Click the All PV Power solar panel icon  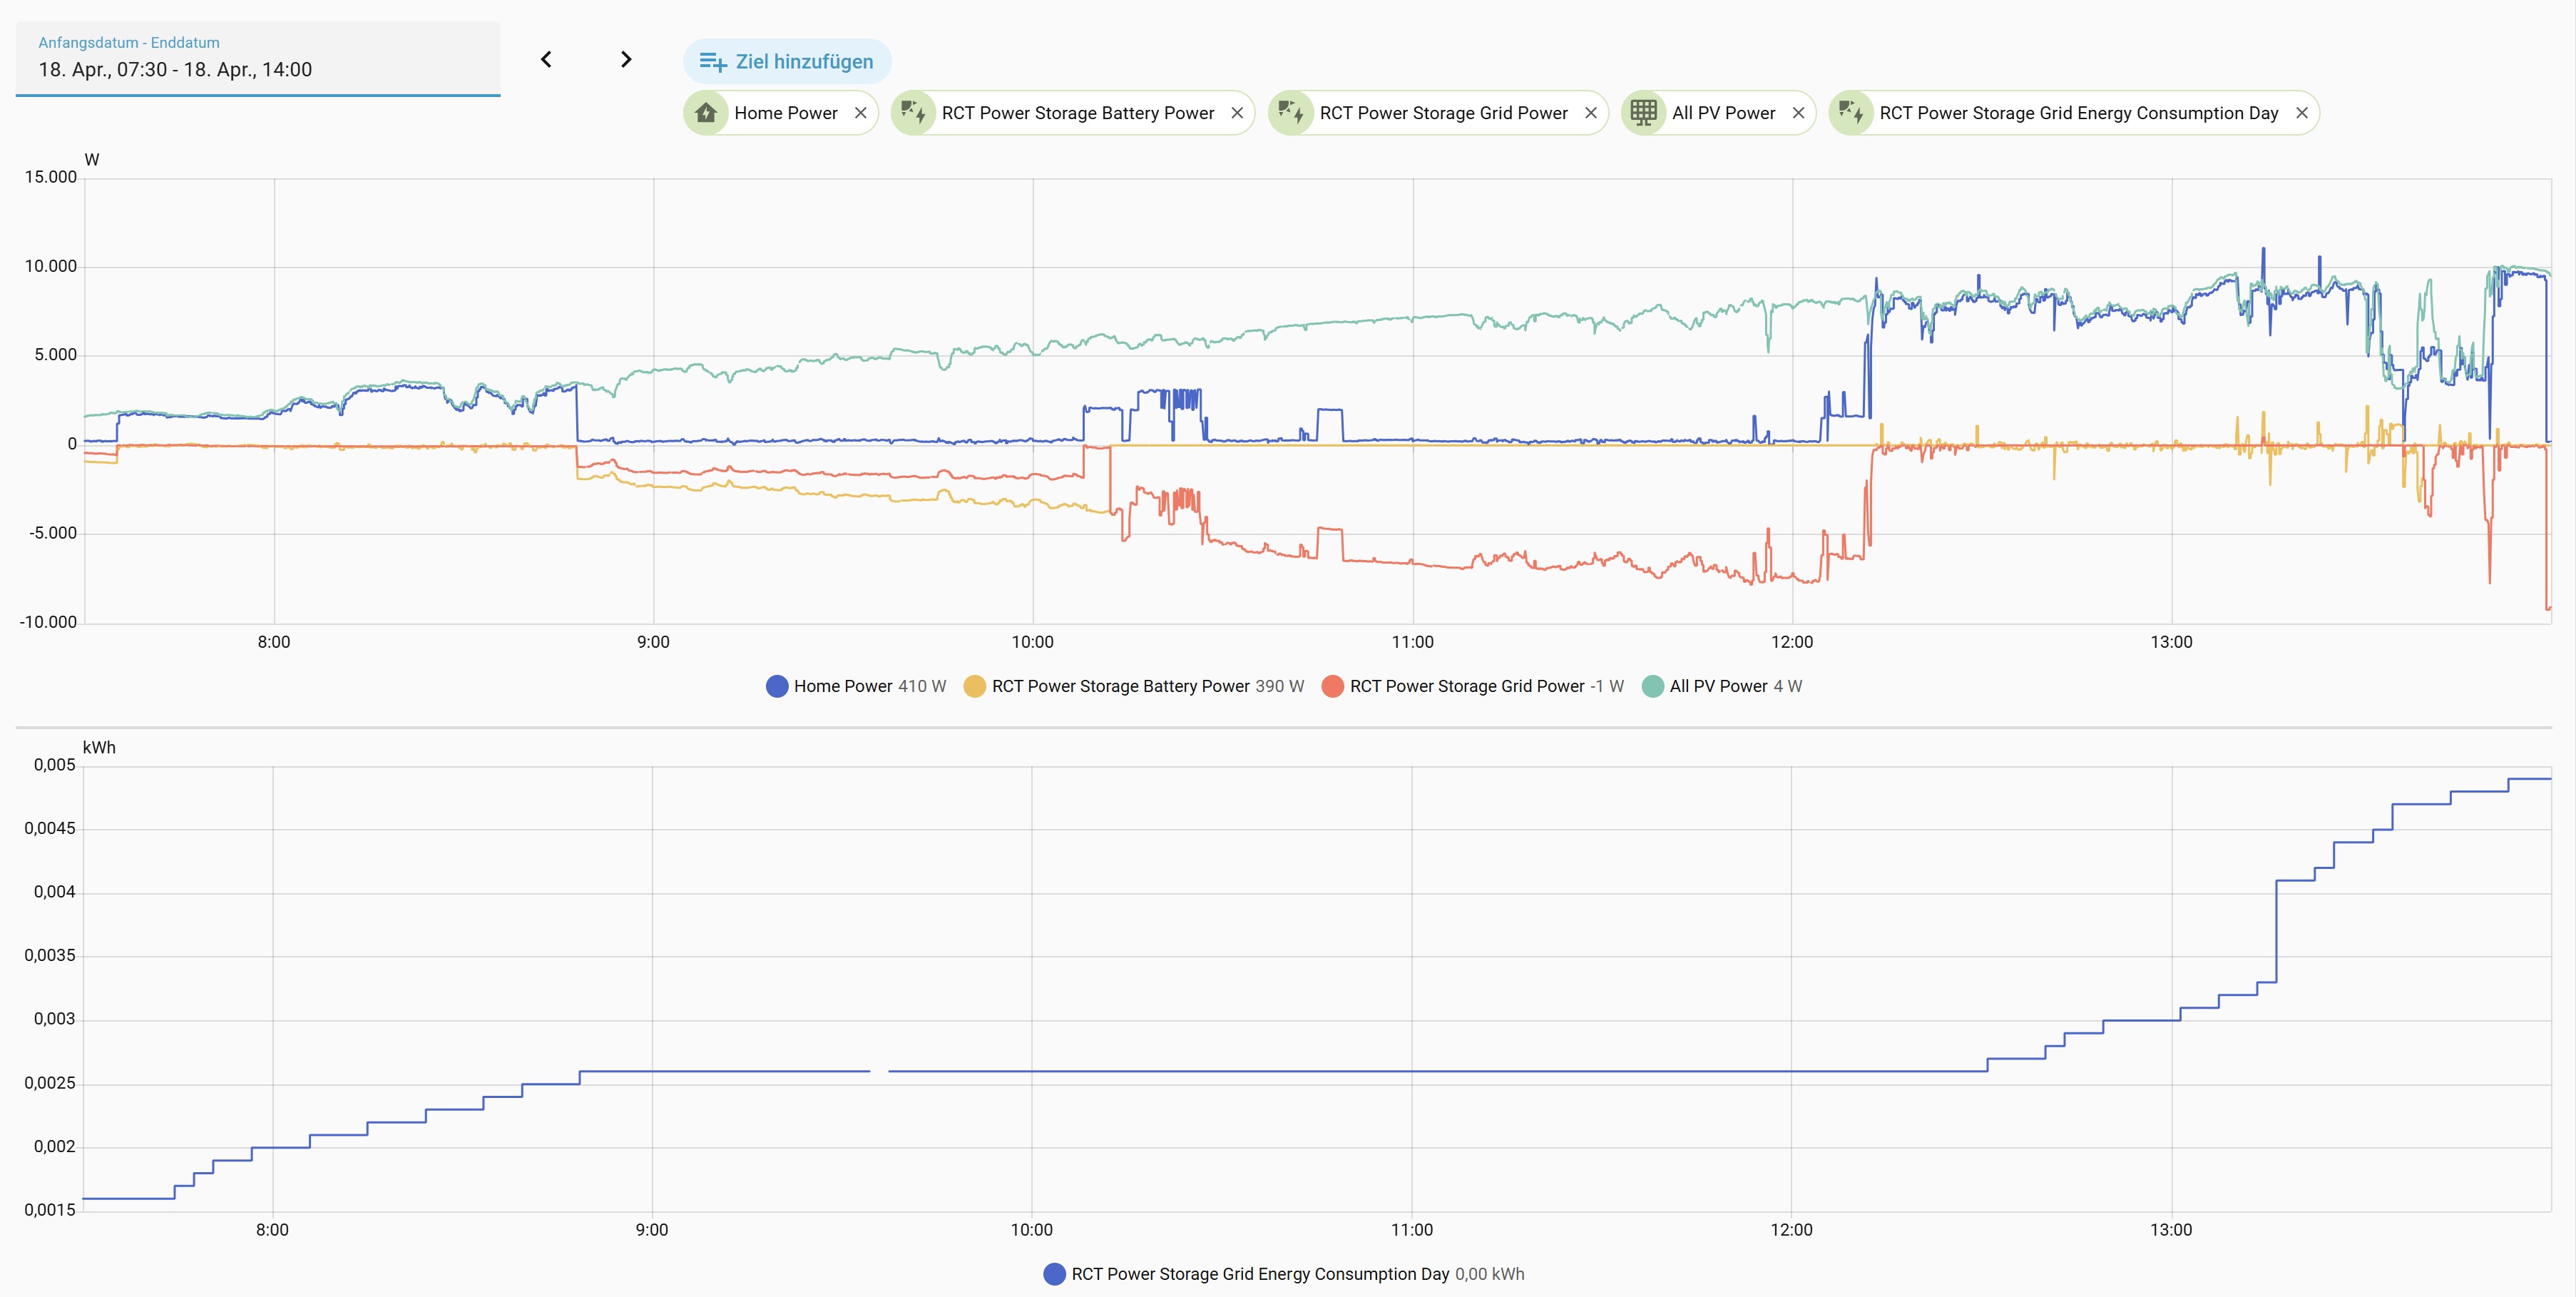(1643, 113)
